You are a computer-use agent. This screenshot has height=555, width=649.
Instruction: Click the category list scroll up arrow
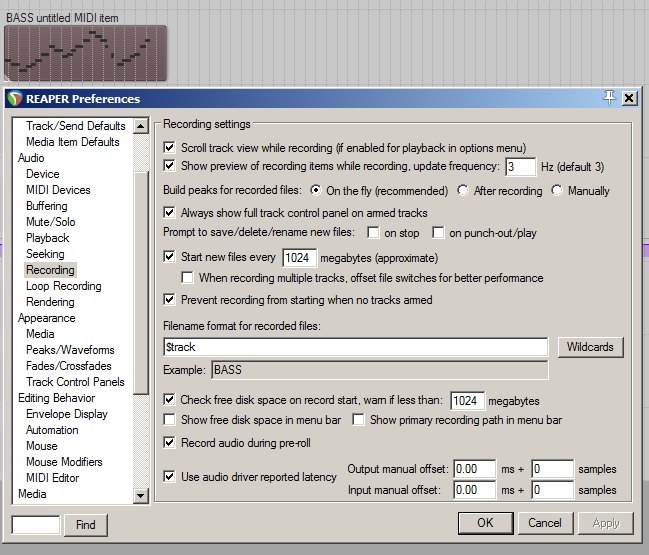(141, 125)
